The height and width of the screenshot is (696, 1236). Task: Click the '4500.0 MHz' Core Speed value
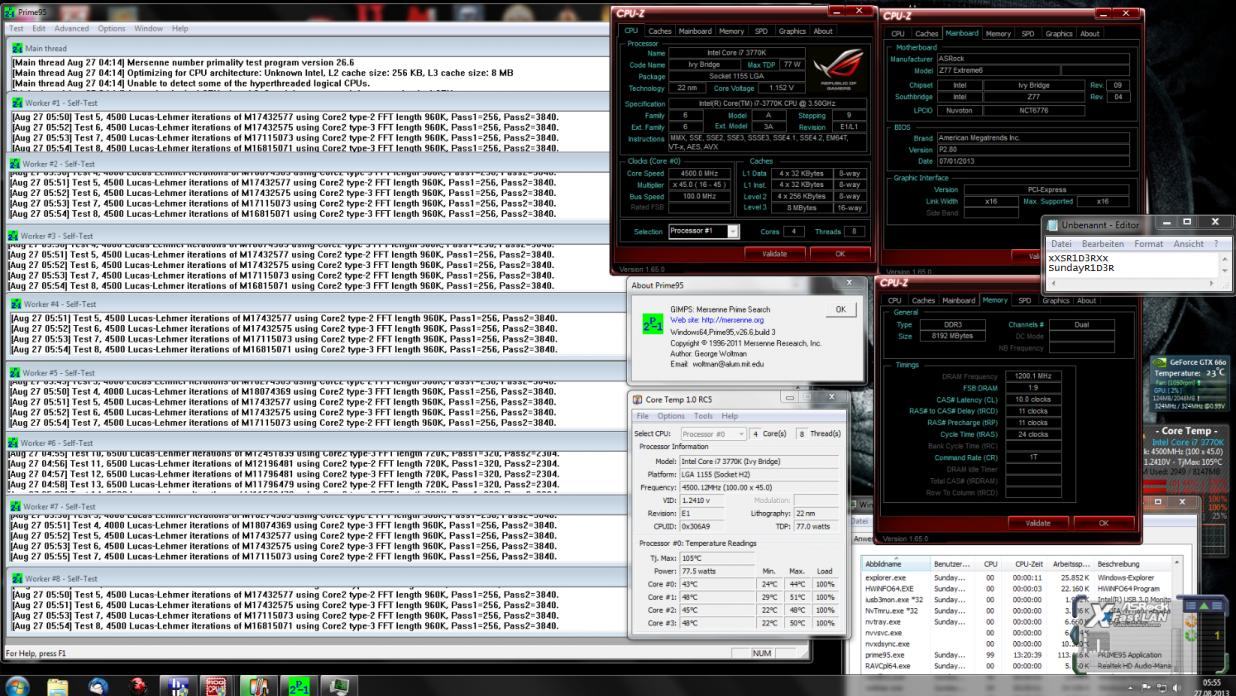[701, 173]
